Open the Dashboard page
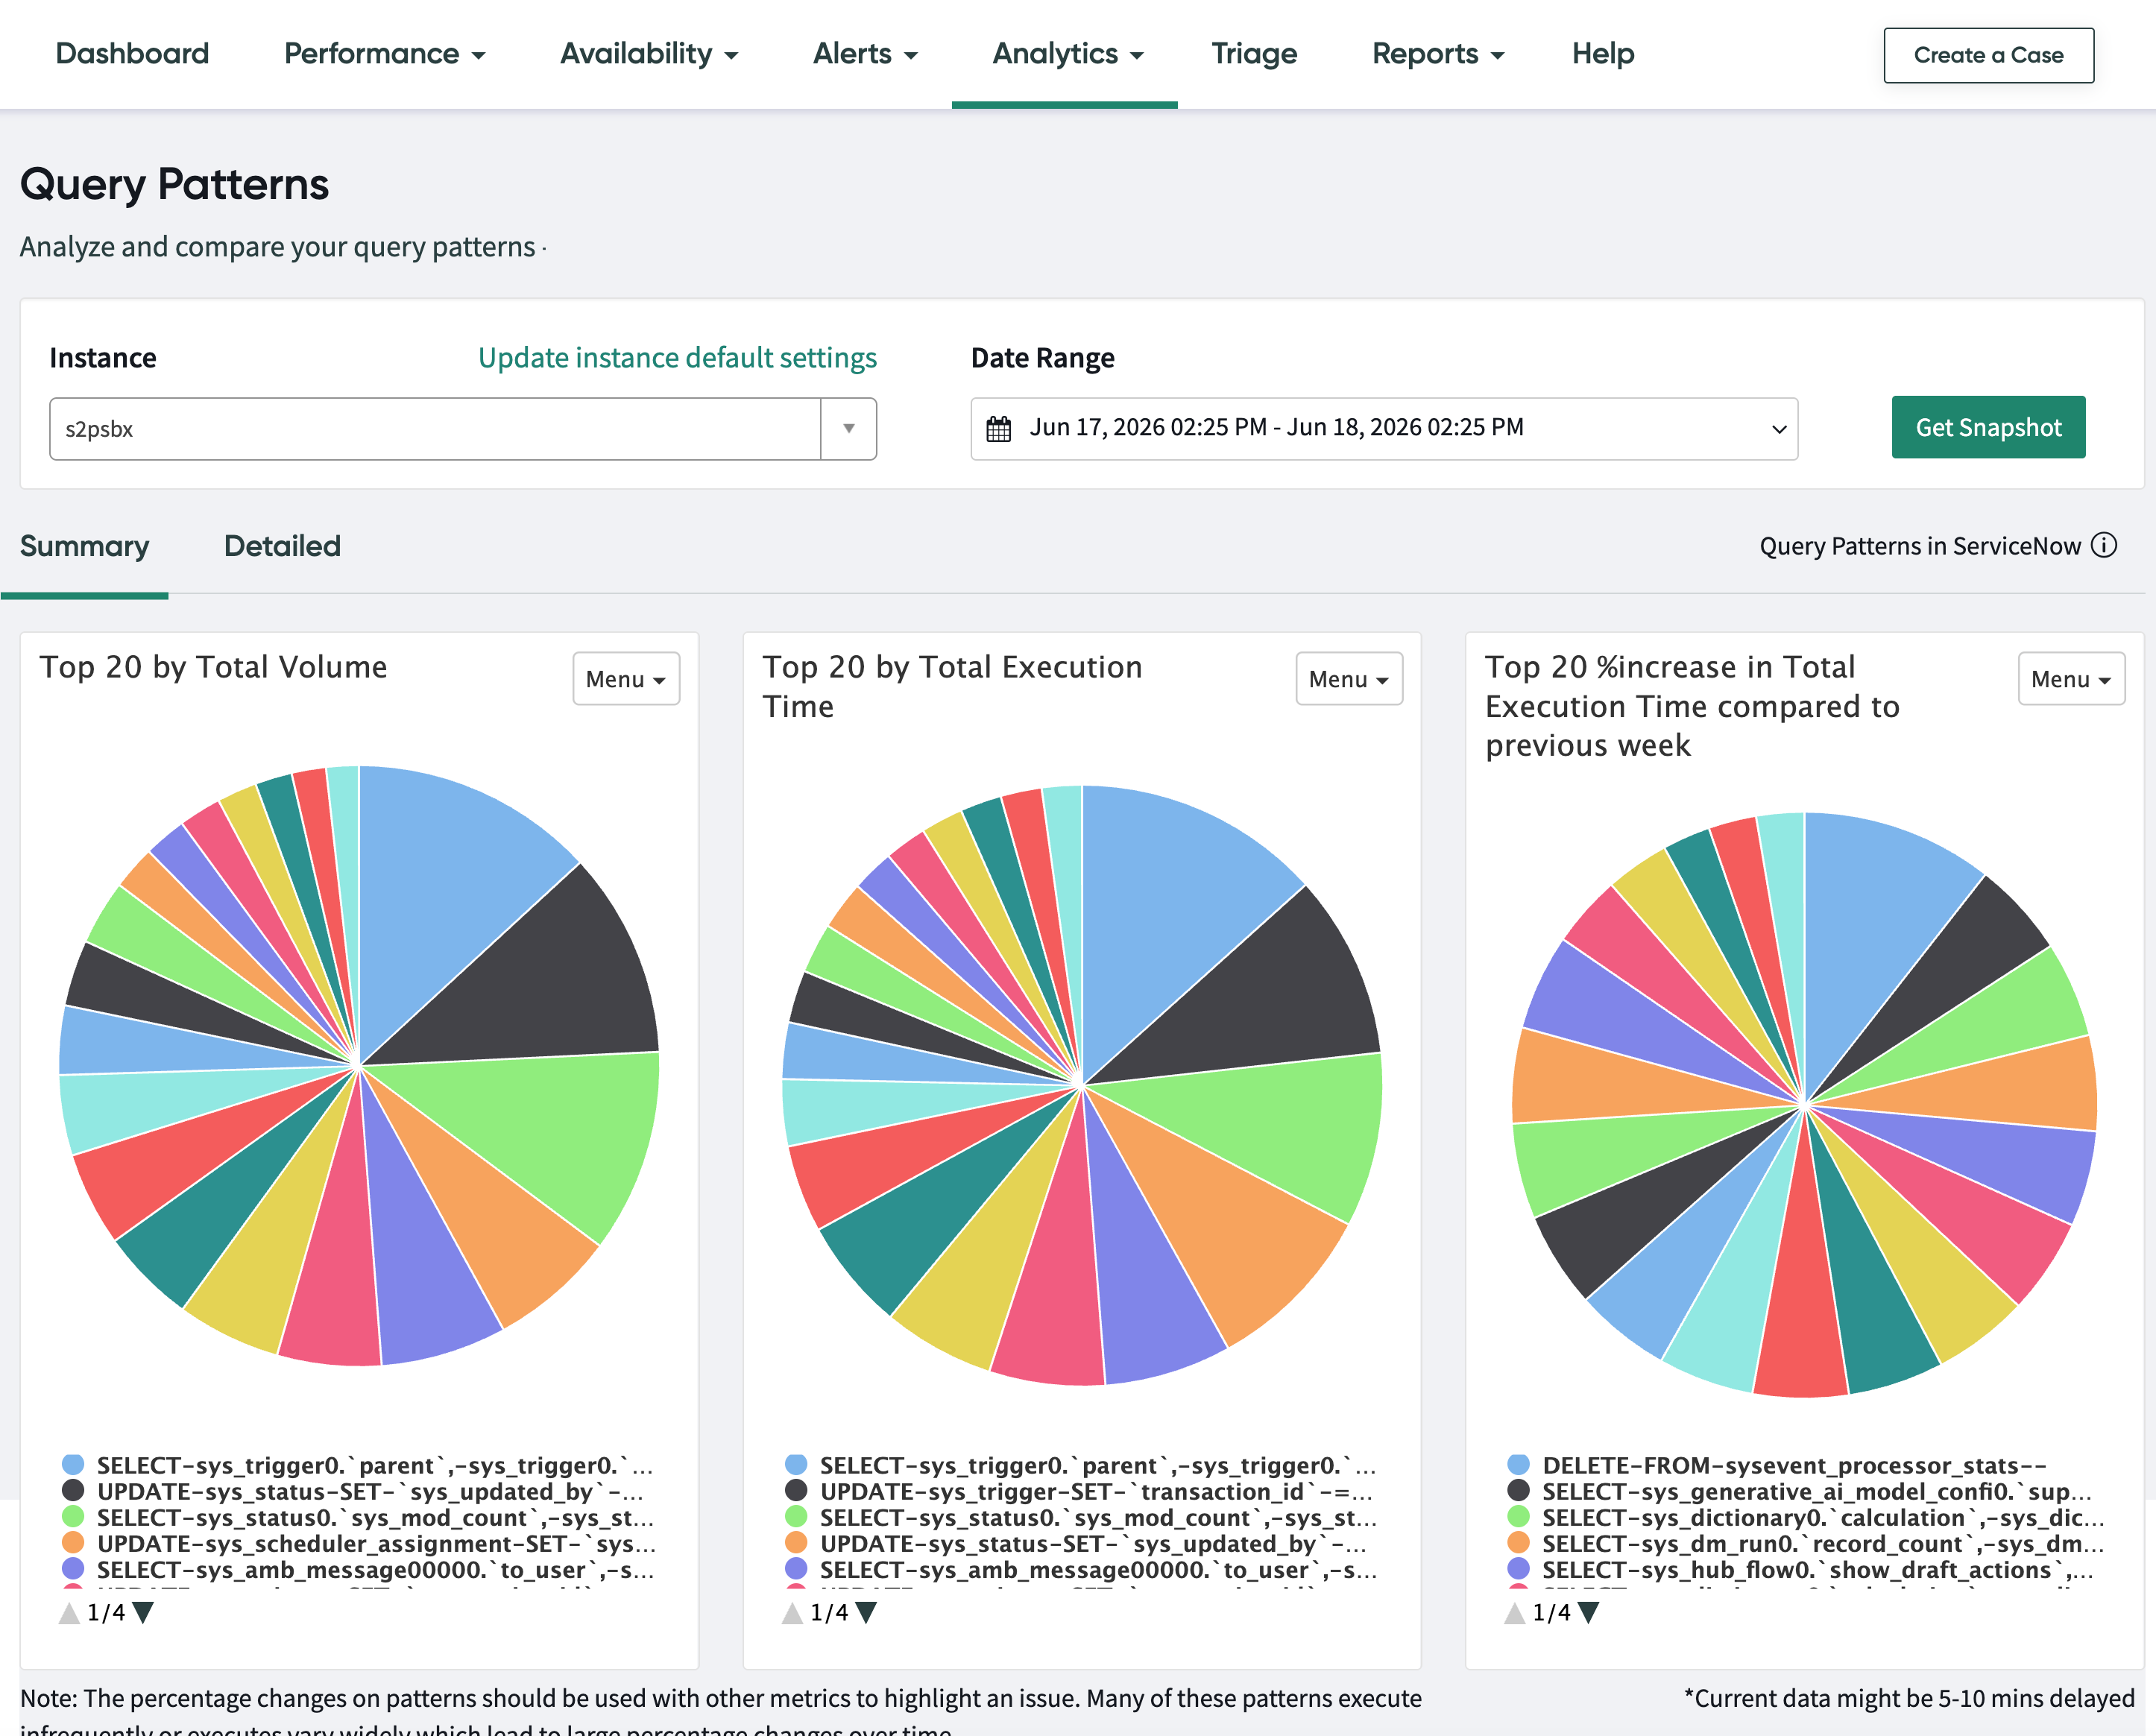The width and height of the screenshot is (2156, 1736). tap(132, 54)
